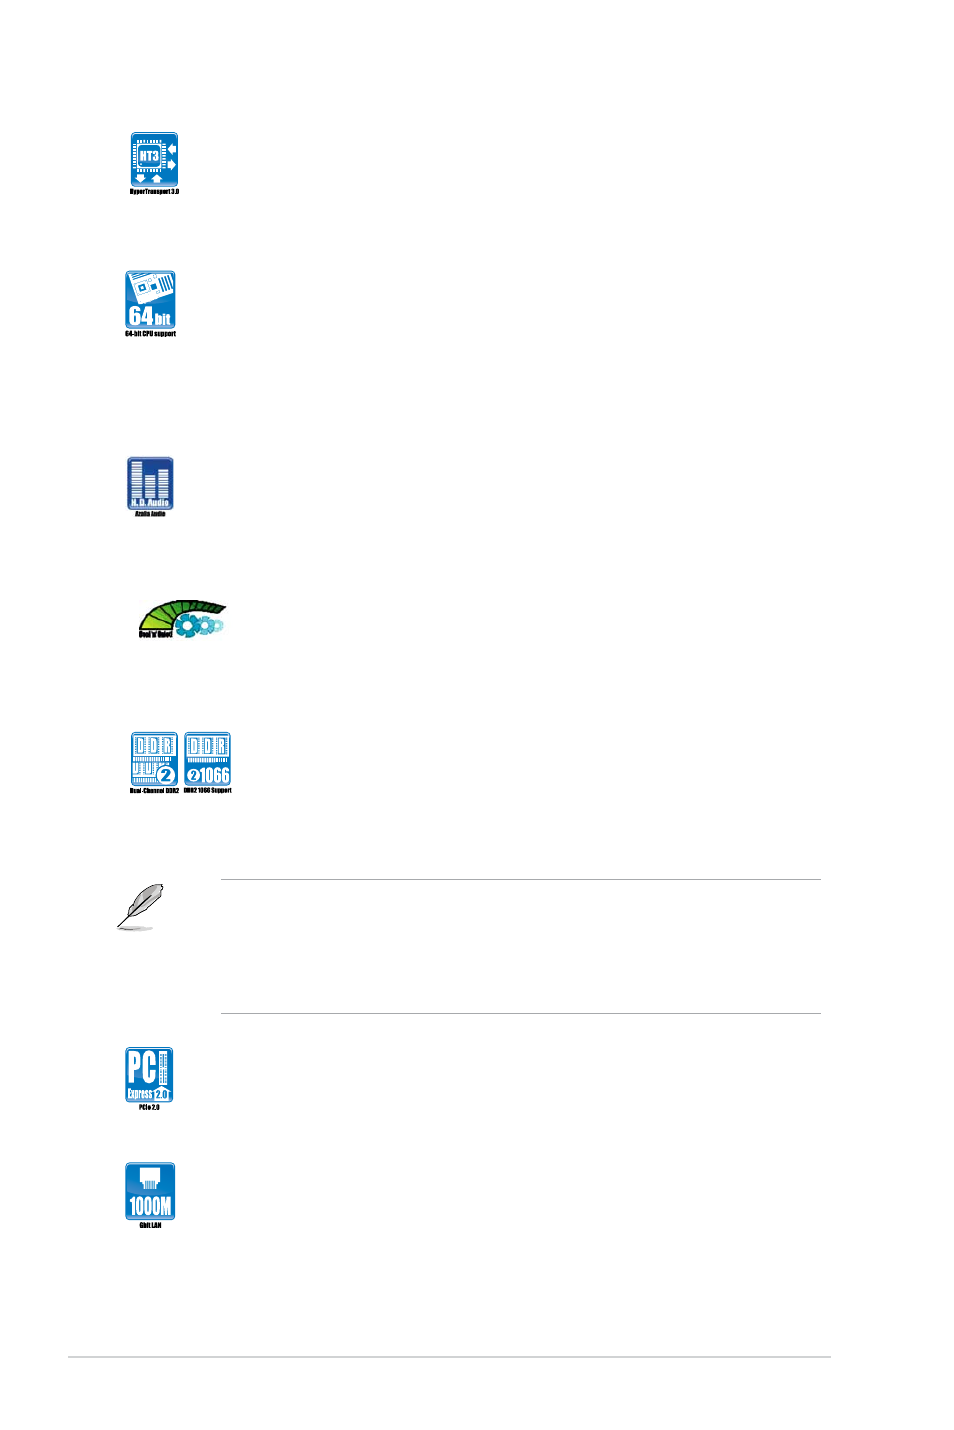Select the 1000M Gigabit LAN icon

click(x=150, y=1190)
